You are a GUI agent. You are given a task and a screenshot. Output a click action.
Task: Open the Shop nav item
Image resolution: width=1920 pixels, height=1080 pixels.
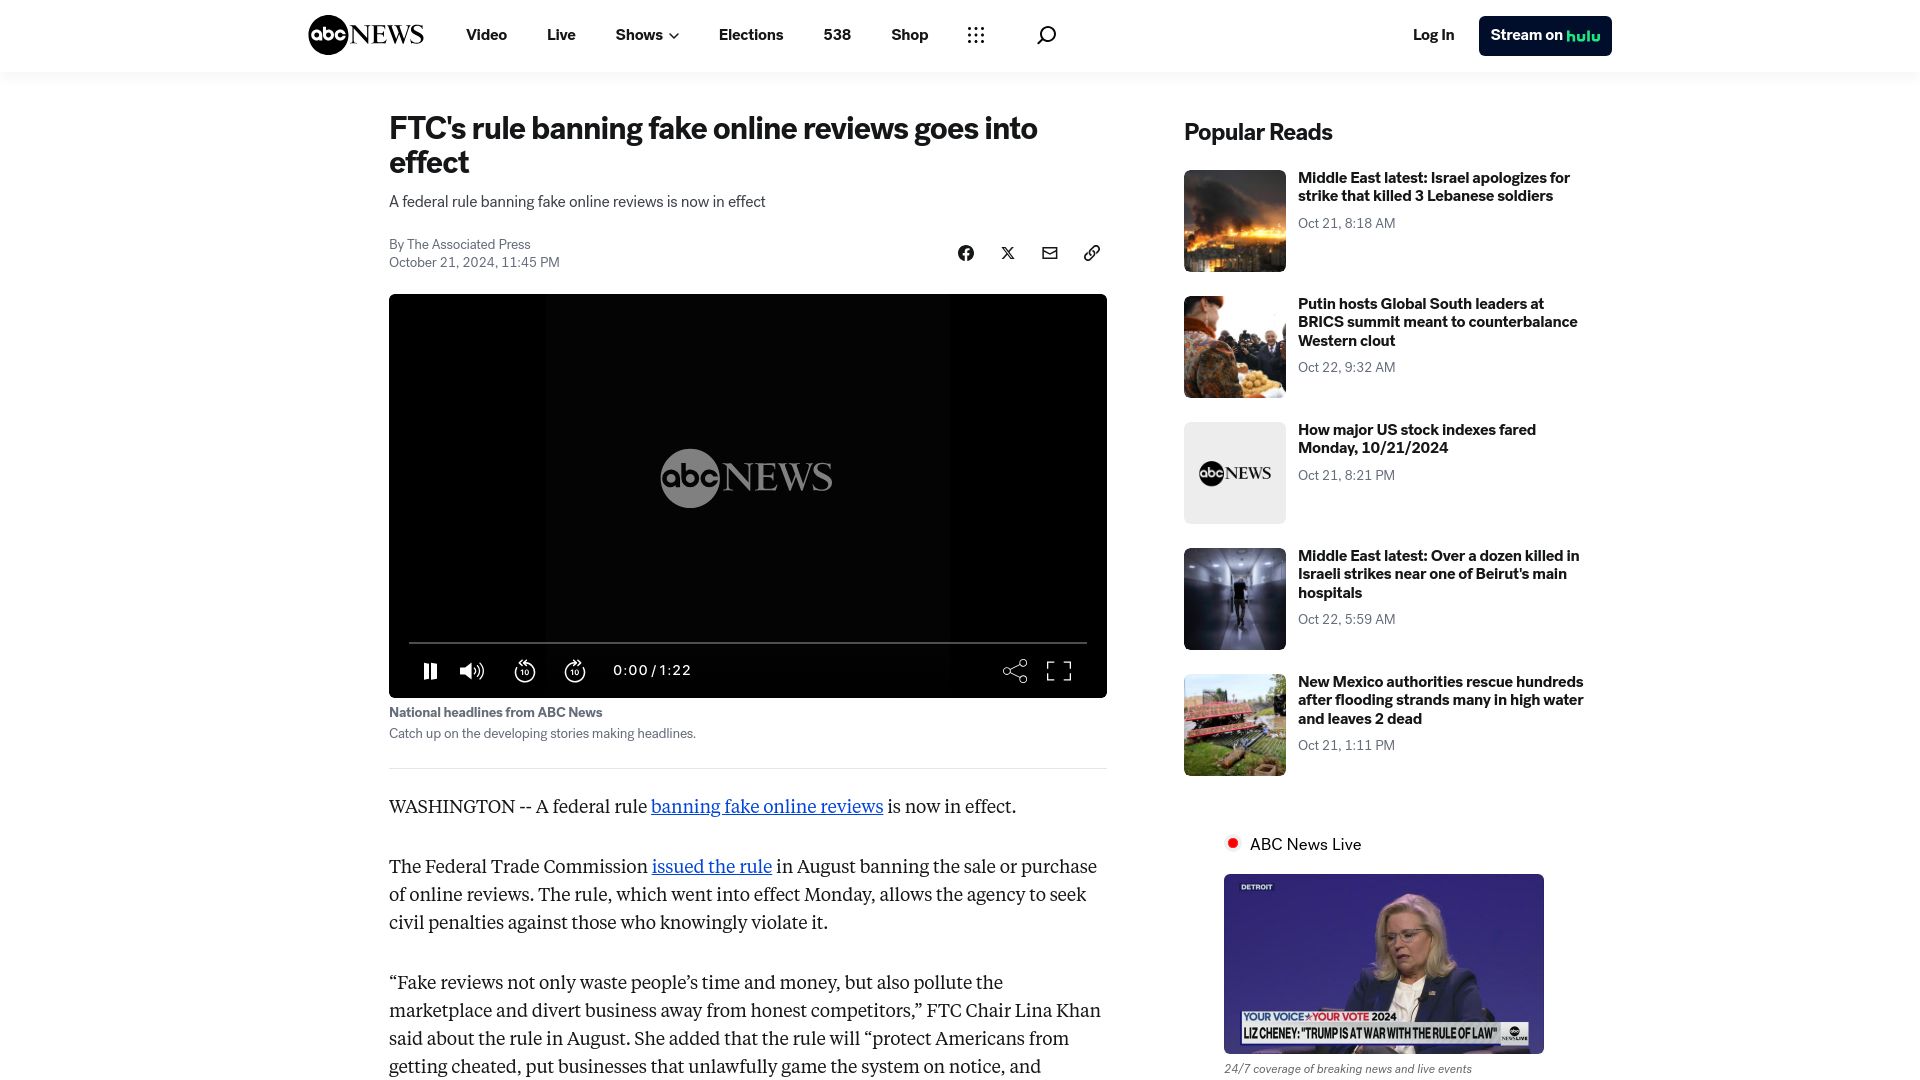pyautogui.click(x=910, y=35)
